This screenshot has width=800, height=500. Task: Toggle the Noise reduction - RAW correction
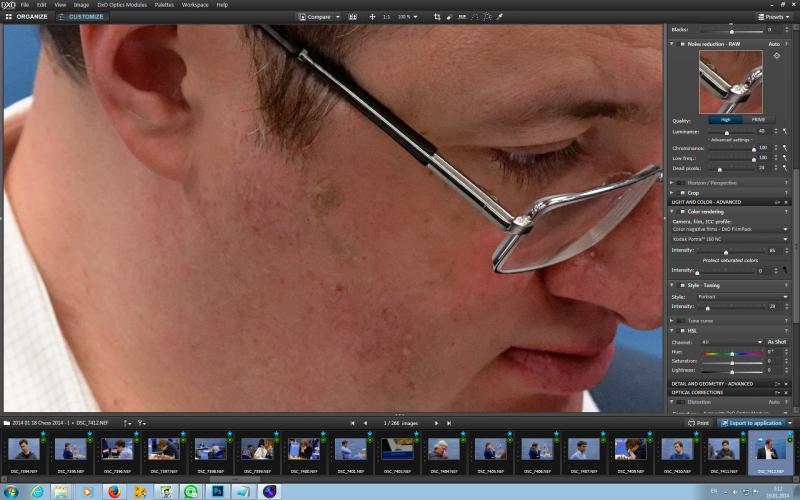(x=682, y=44)
